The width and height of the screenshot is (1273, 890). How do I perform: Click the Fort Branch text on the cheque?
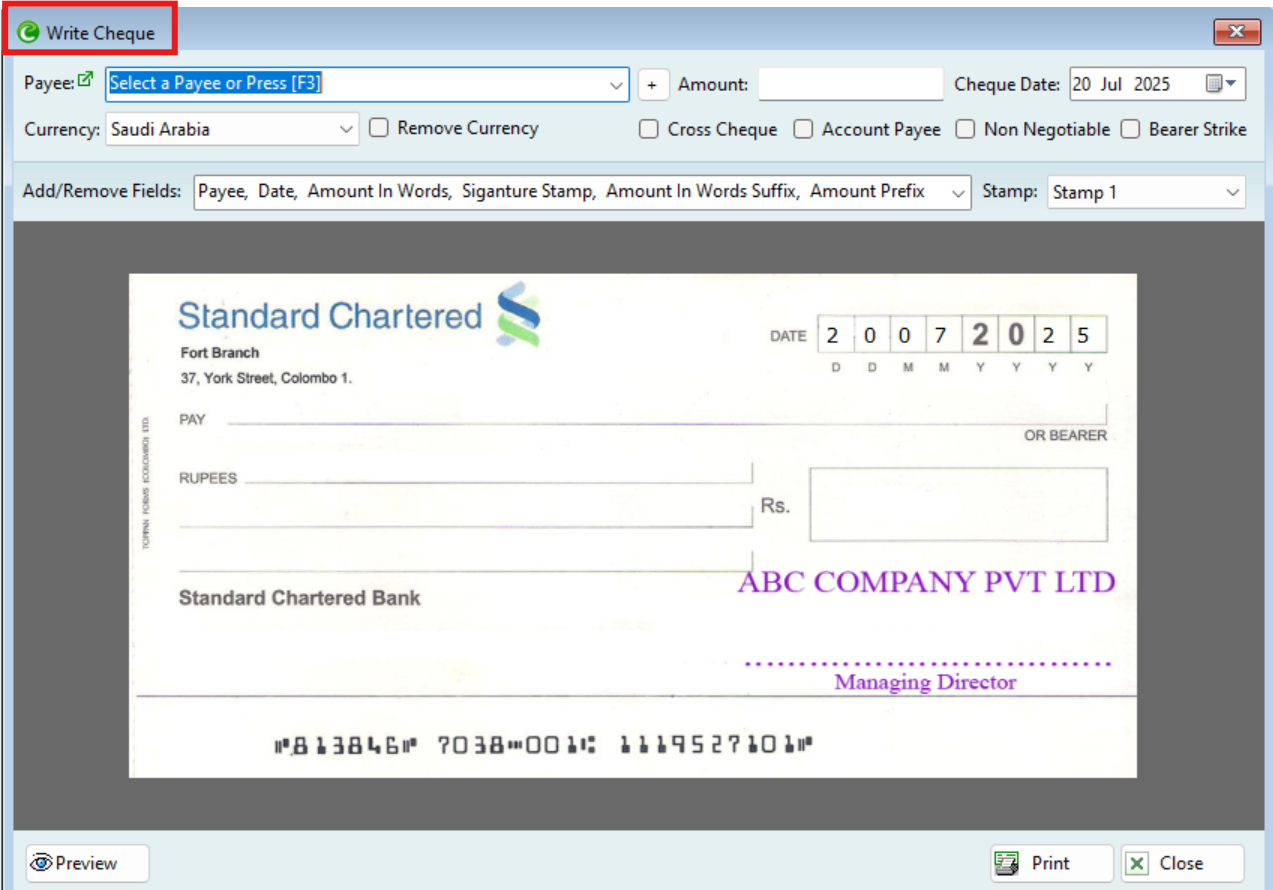(220, 353)
